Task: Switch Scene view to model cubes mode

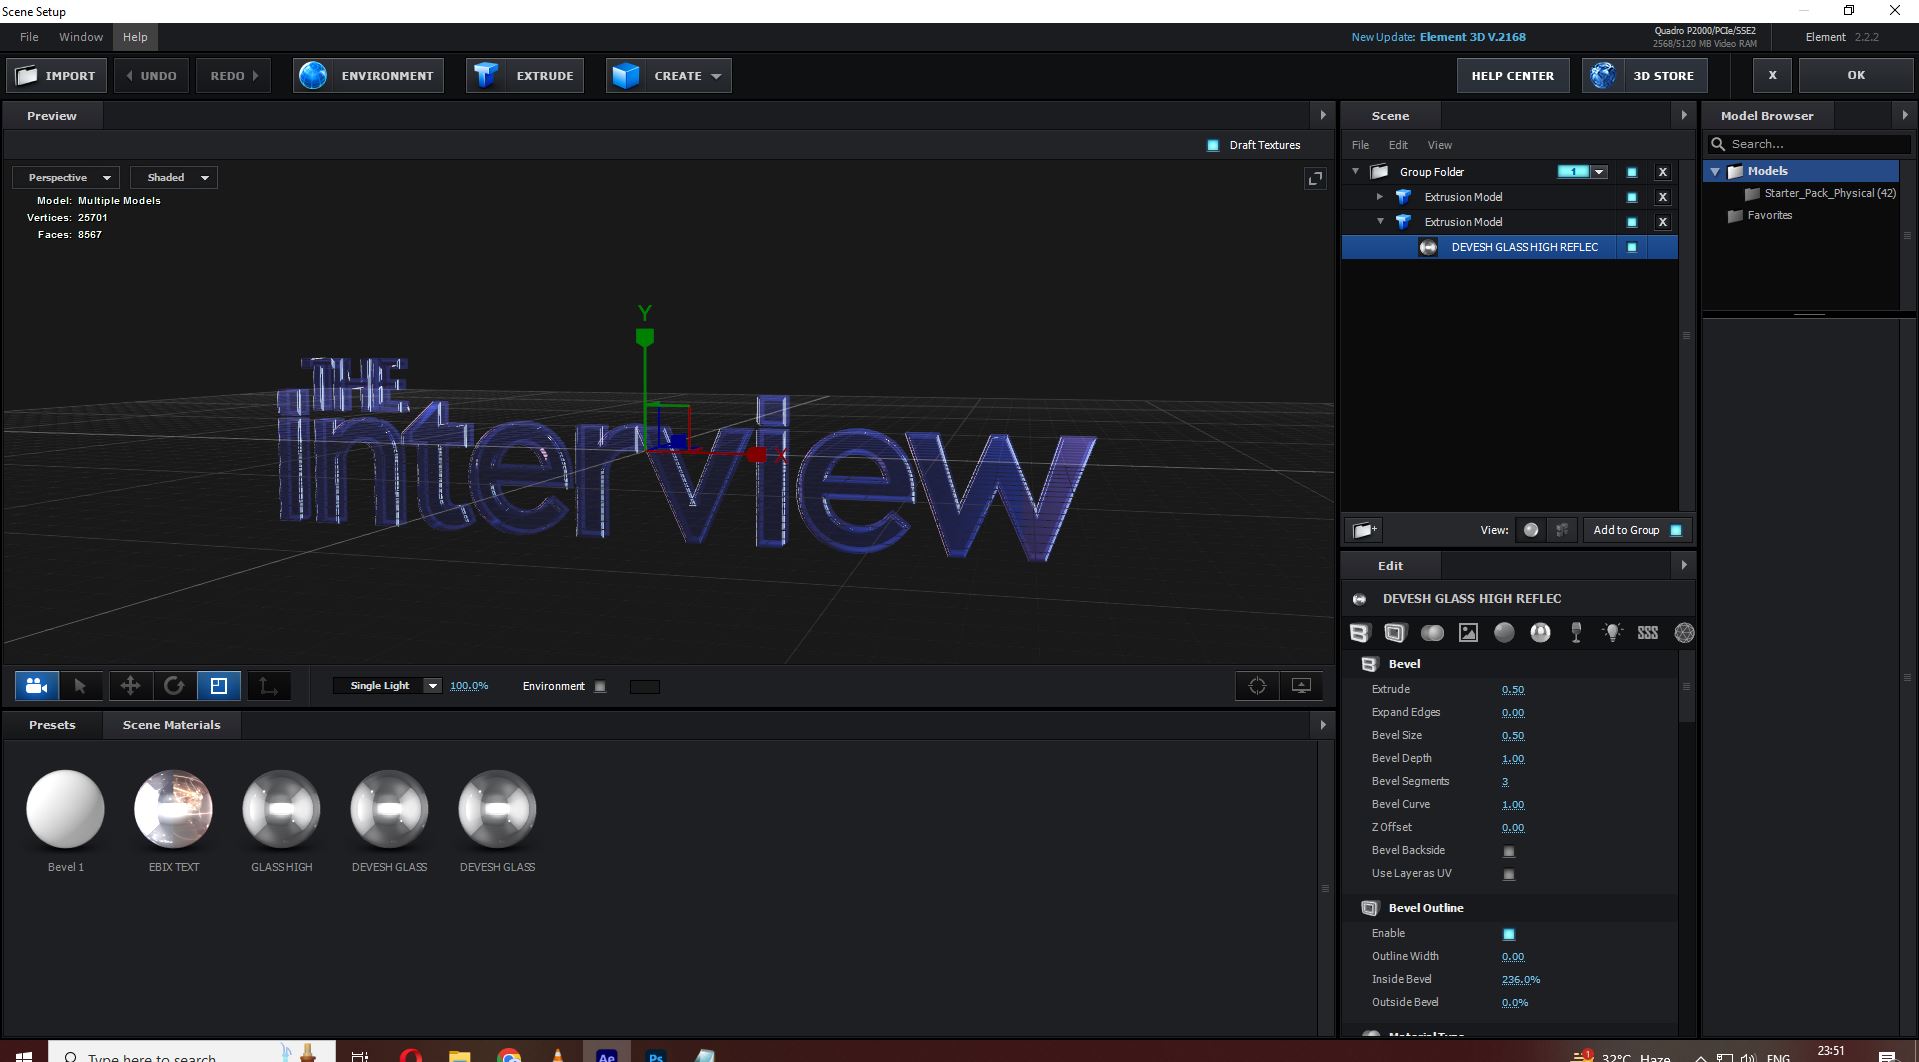Action: point(1562,530)
